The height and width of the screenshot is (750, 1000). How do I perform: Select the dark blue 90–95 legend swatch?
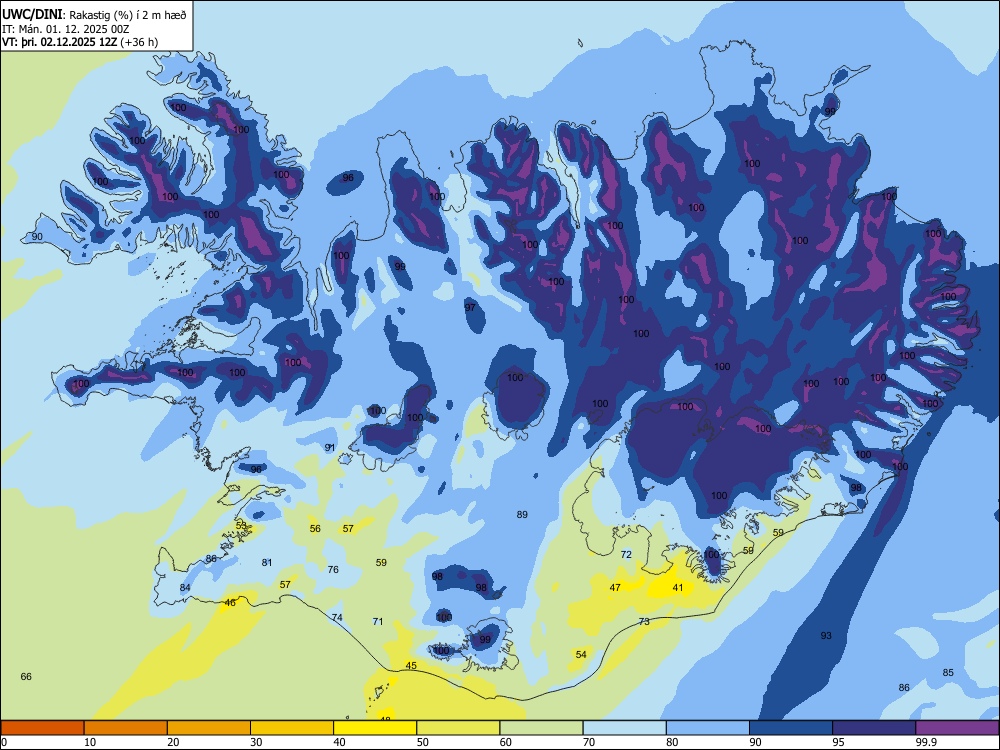(791, 728)
